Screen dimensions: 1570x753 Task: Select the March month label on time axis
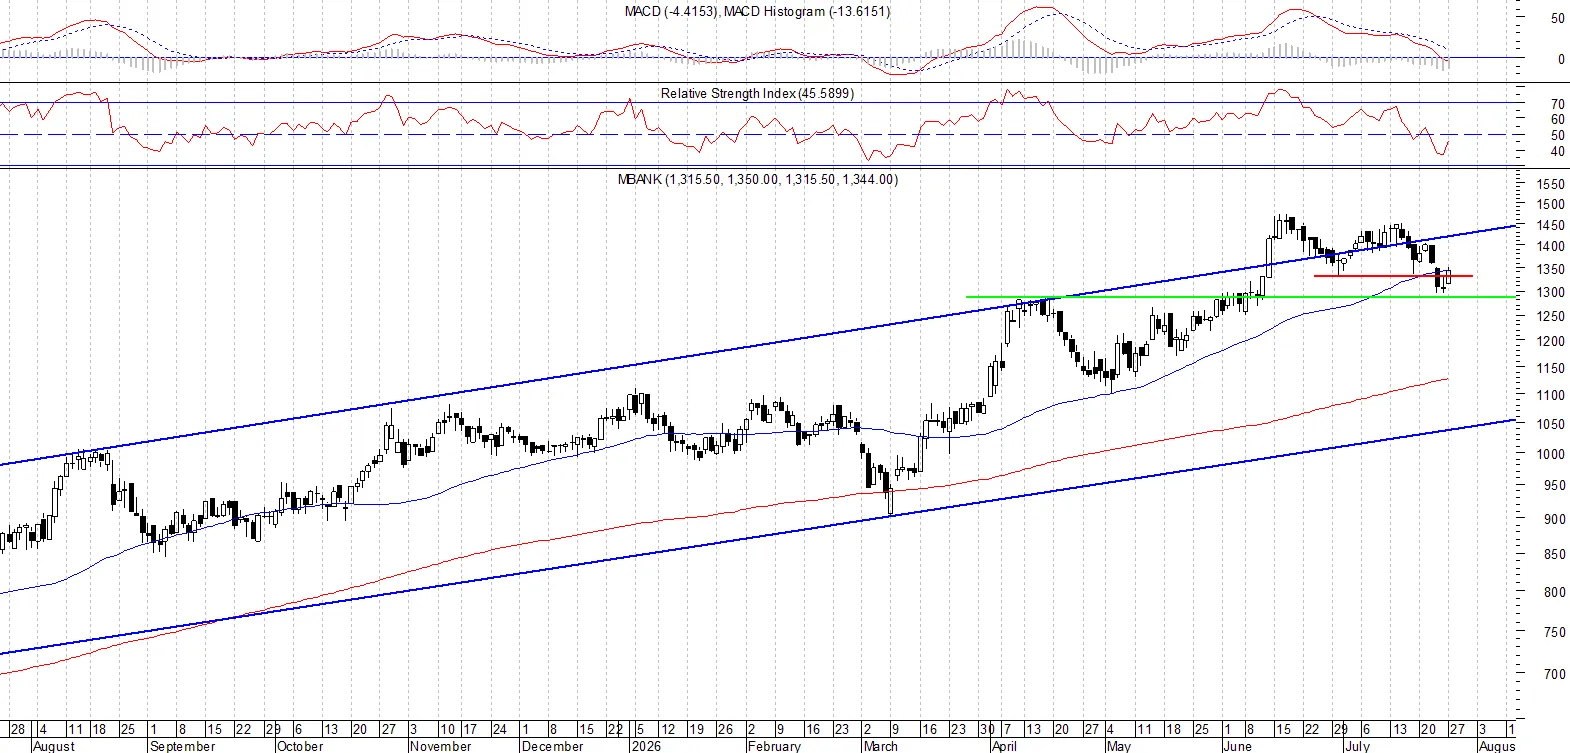click(880, 746)
